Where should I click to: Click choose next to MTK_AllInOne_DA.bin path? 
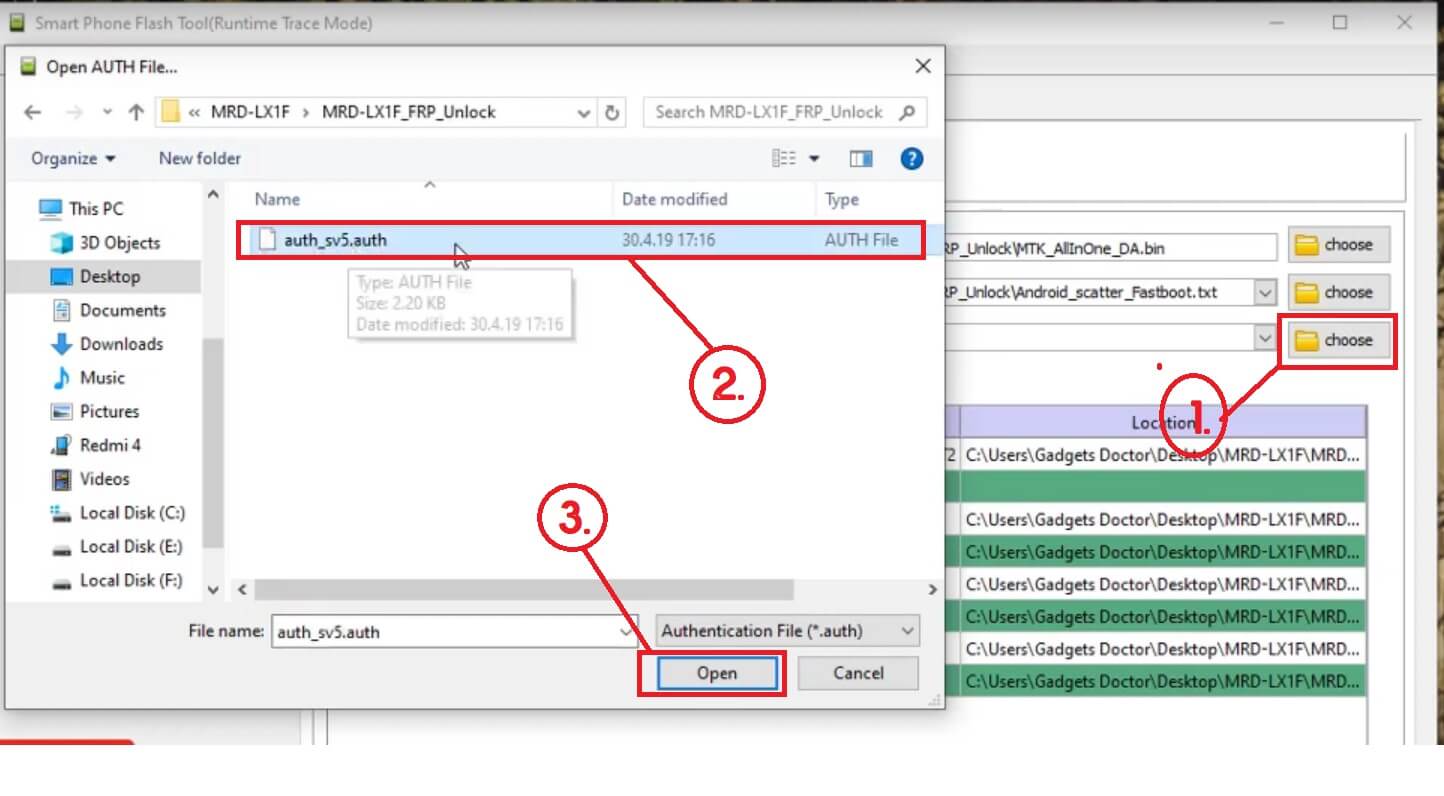click(x=1339, y=244)
